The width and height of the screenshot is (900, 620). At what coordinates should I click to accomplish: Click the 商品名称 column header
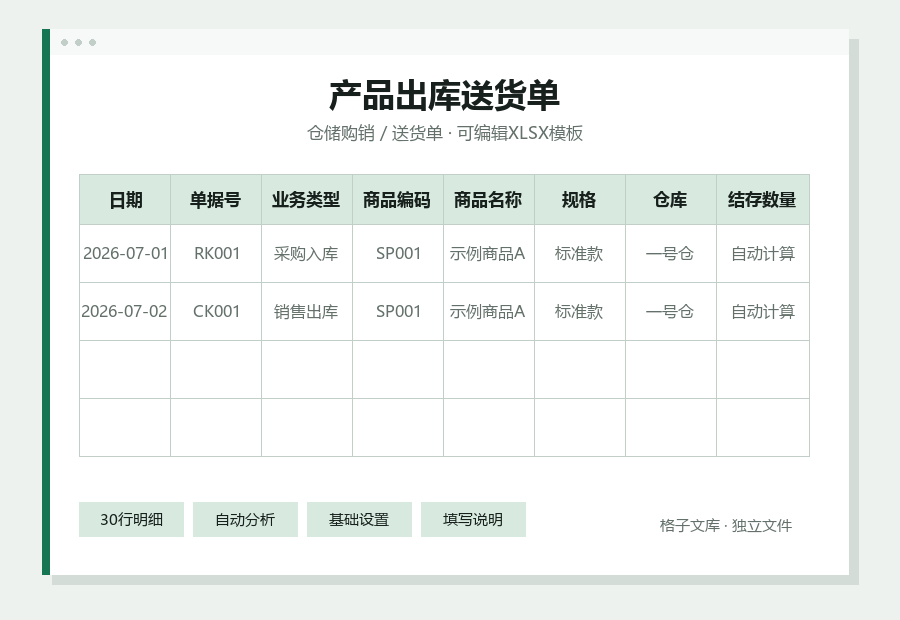pos(488,200)
